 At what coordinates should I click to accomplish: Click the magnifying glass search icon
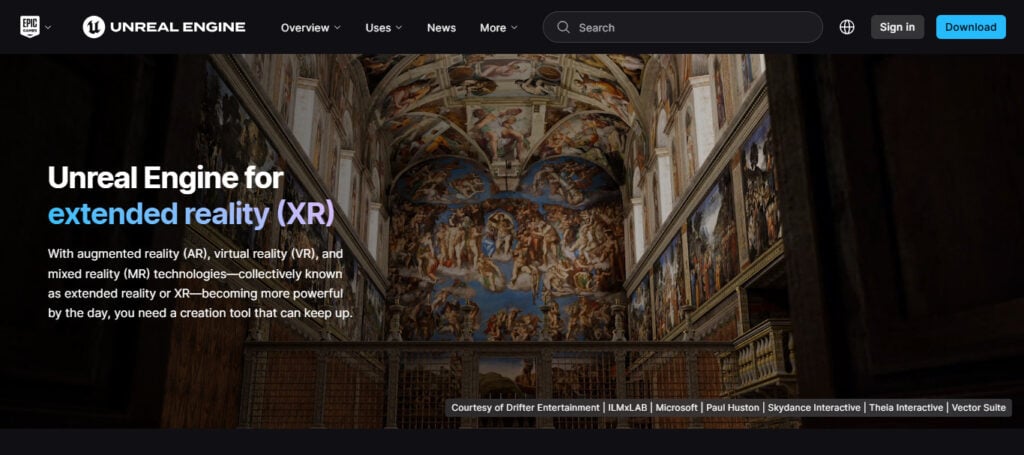point(563,27)
